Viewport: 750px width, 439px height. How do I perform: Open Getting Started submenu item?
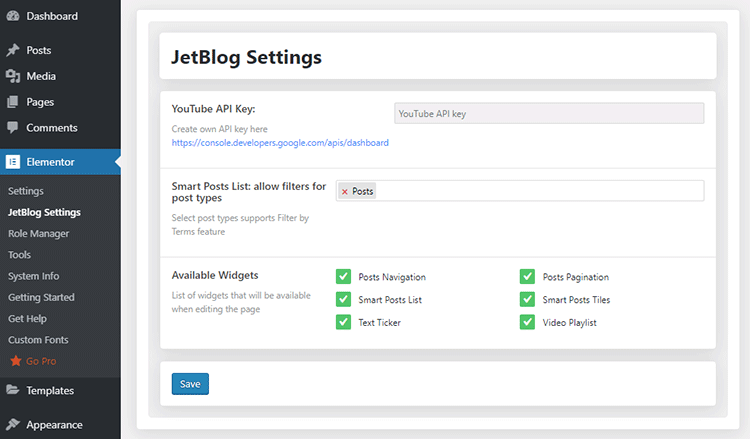41,297
